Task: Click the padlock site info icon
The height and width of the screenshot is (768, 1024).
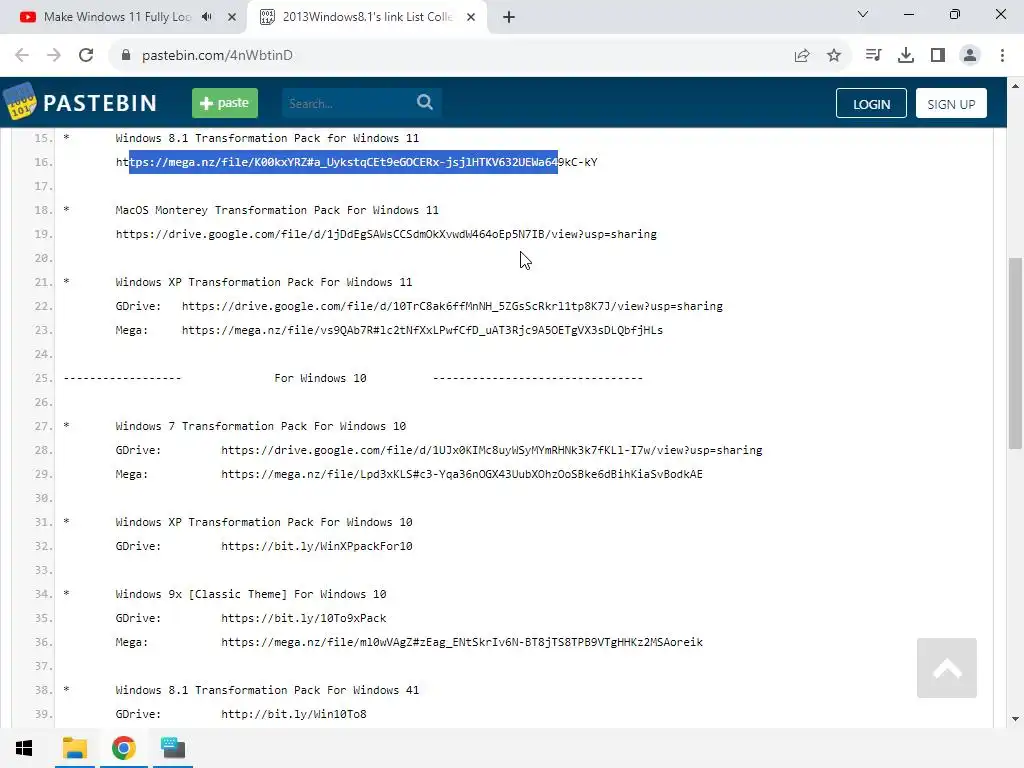Action: pyautogui.click(x=126, y=56)
